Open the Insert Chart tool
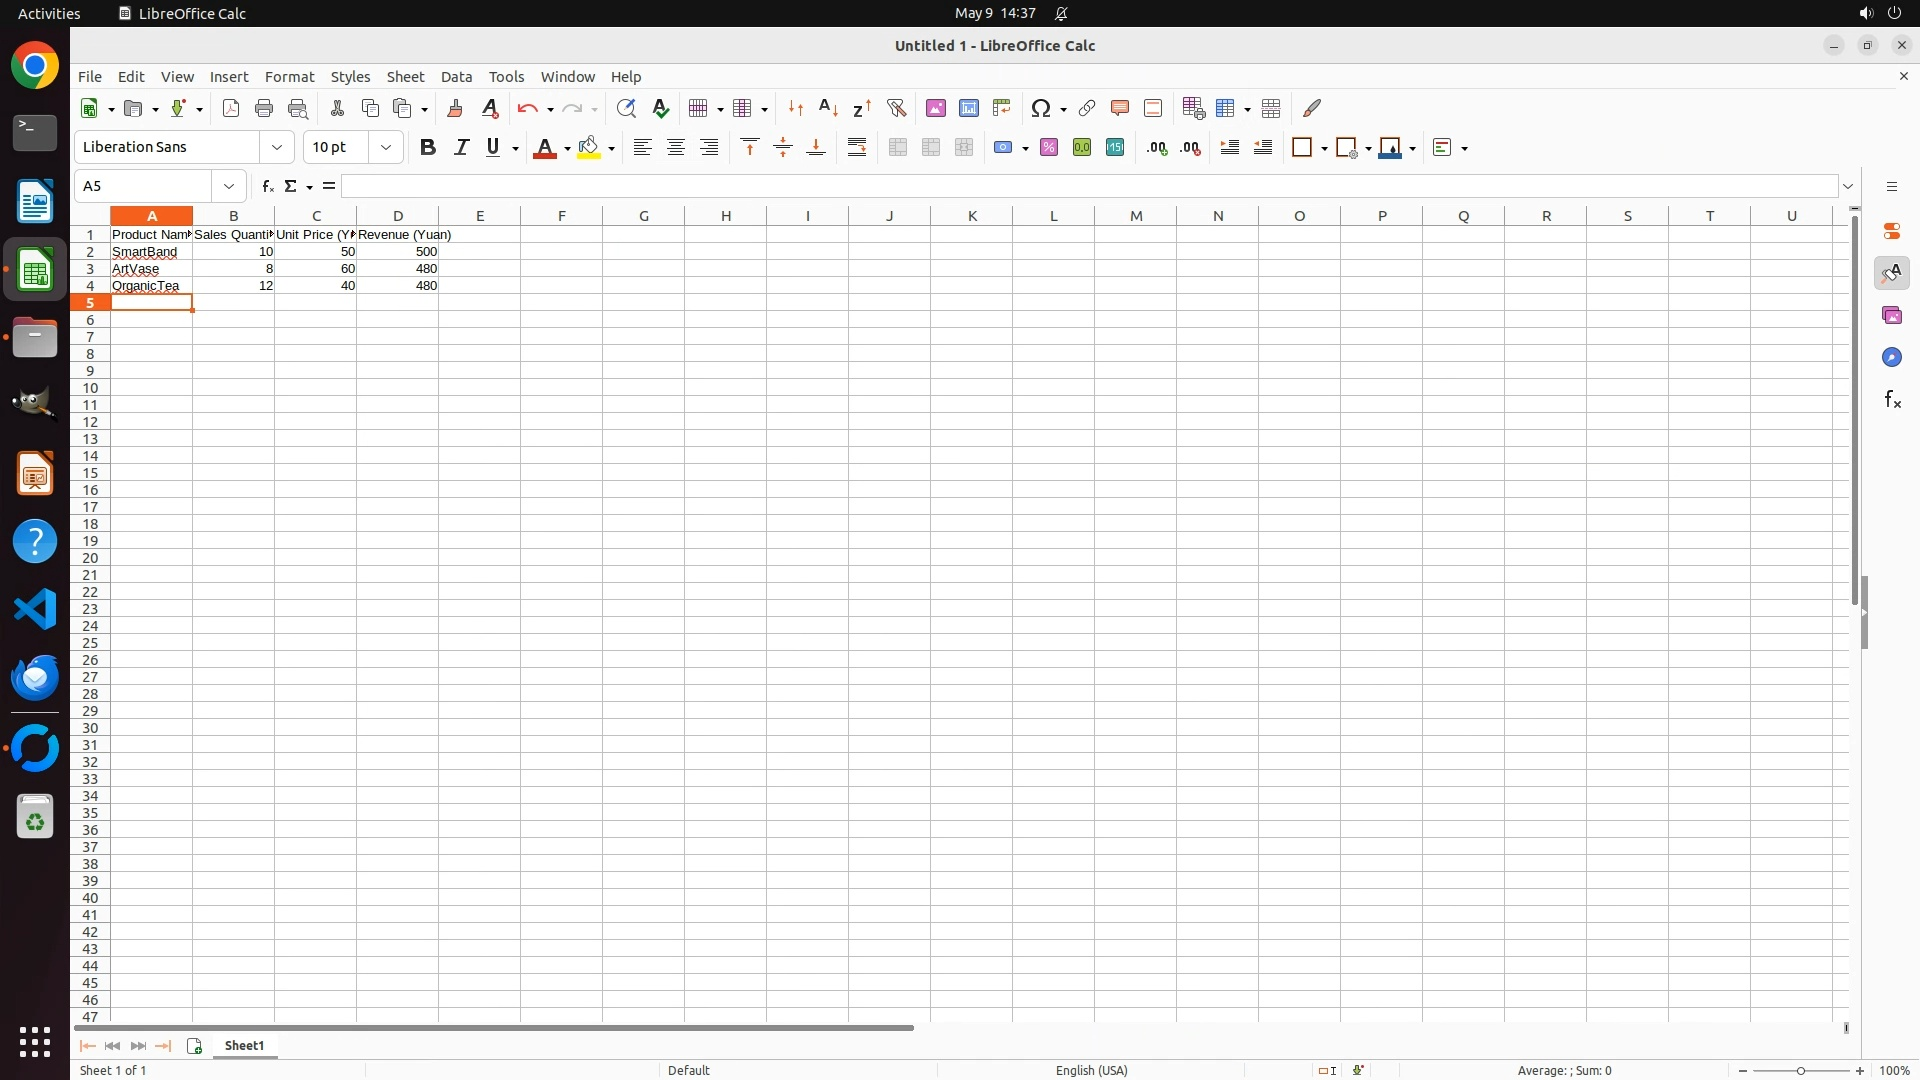Screen dimensions: 1920x1080 tap(968, 108)
